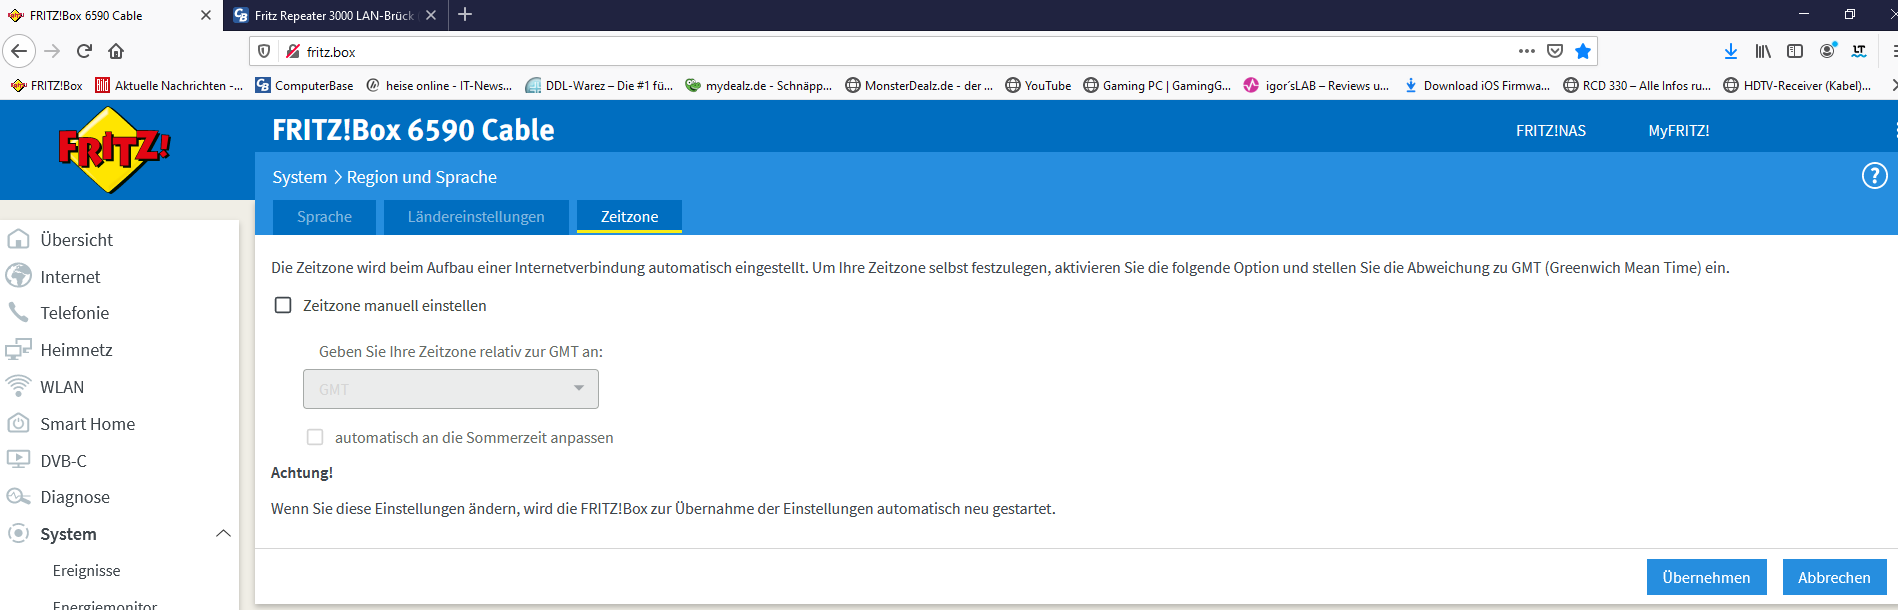
Task: Open the FRITZ!Box bookmark
Action: (x=46, y=86)
